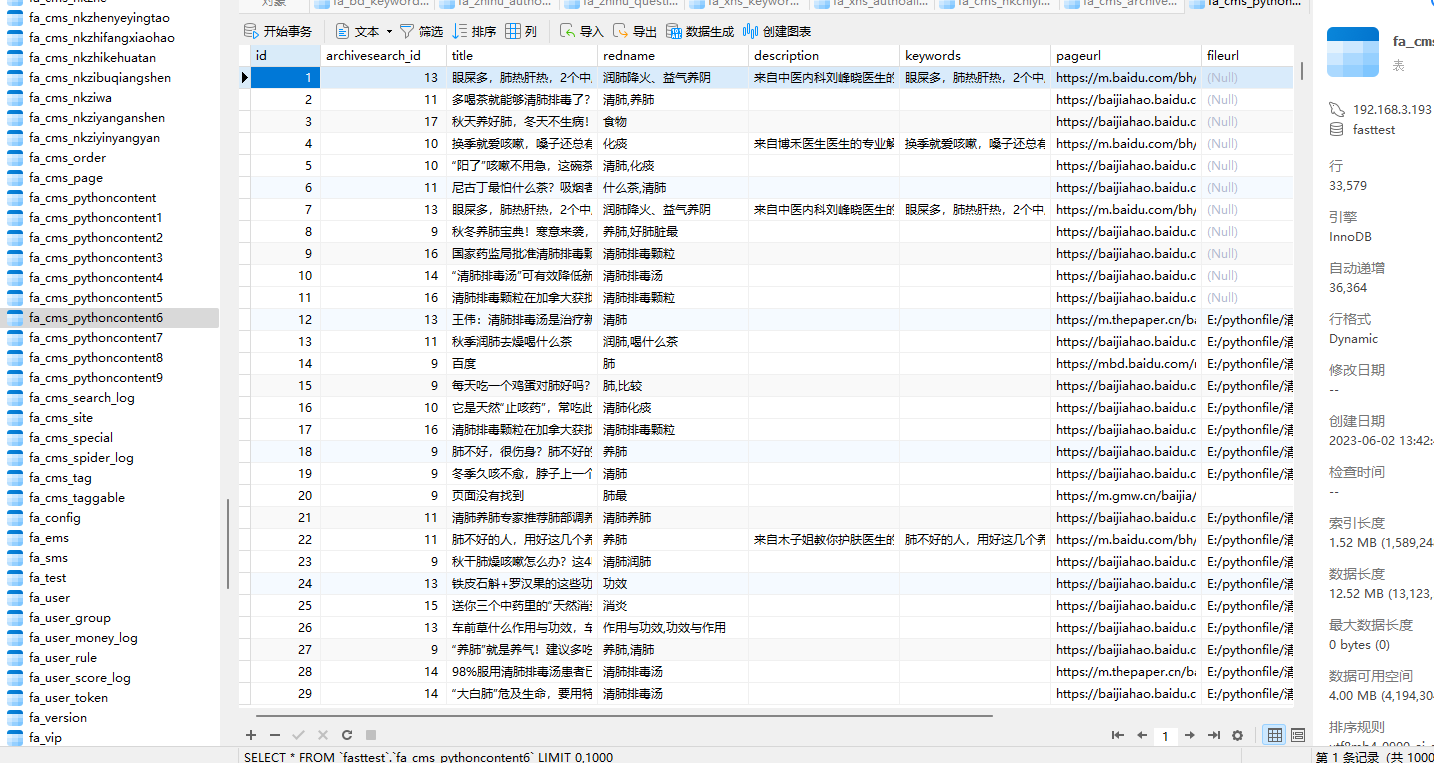1434x763 pixels.
Task: Go to the last page of records
Action: click(x=1214, y=735)
